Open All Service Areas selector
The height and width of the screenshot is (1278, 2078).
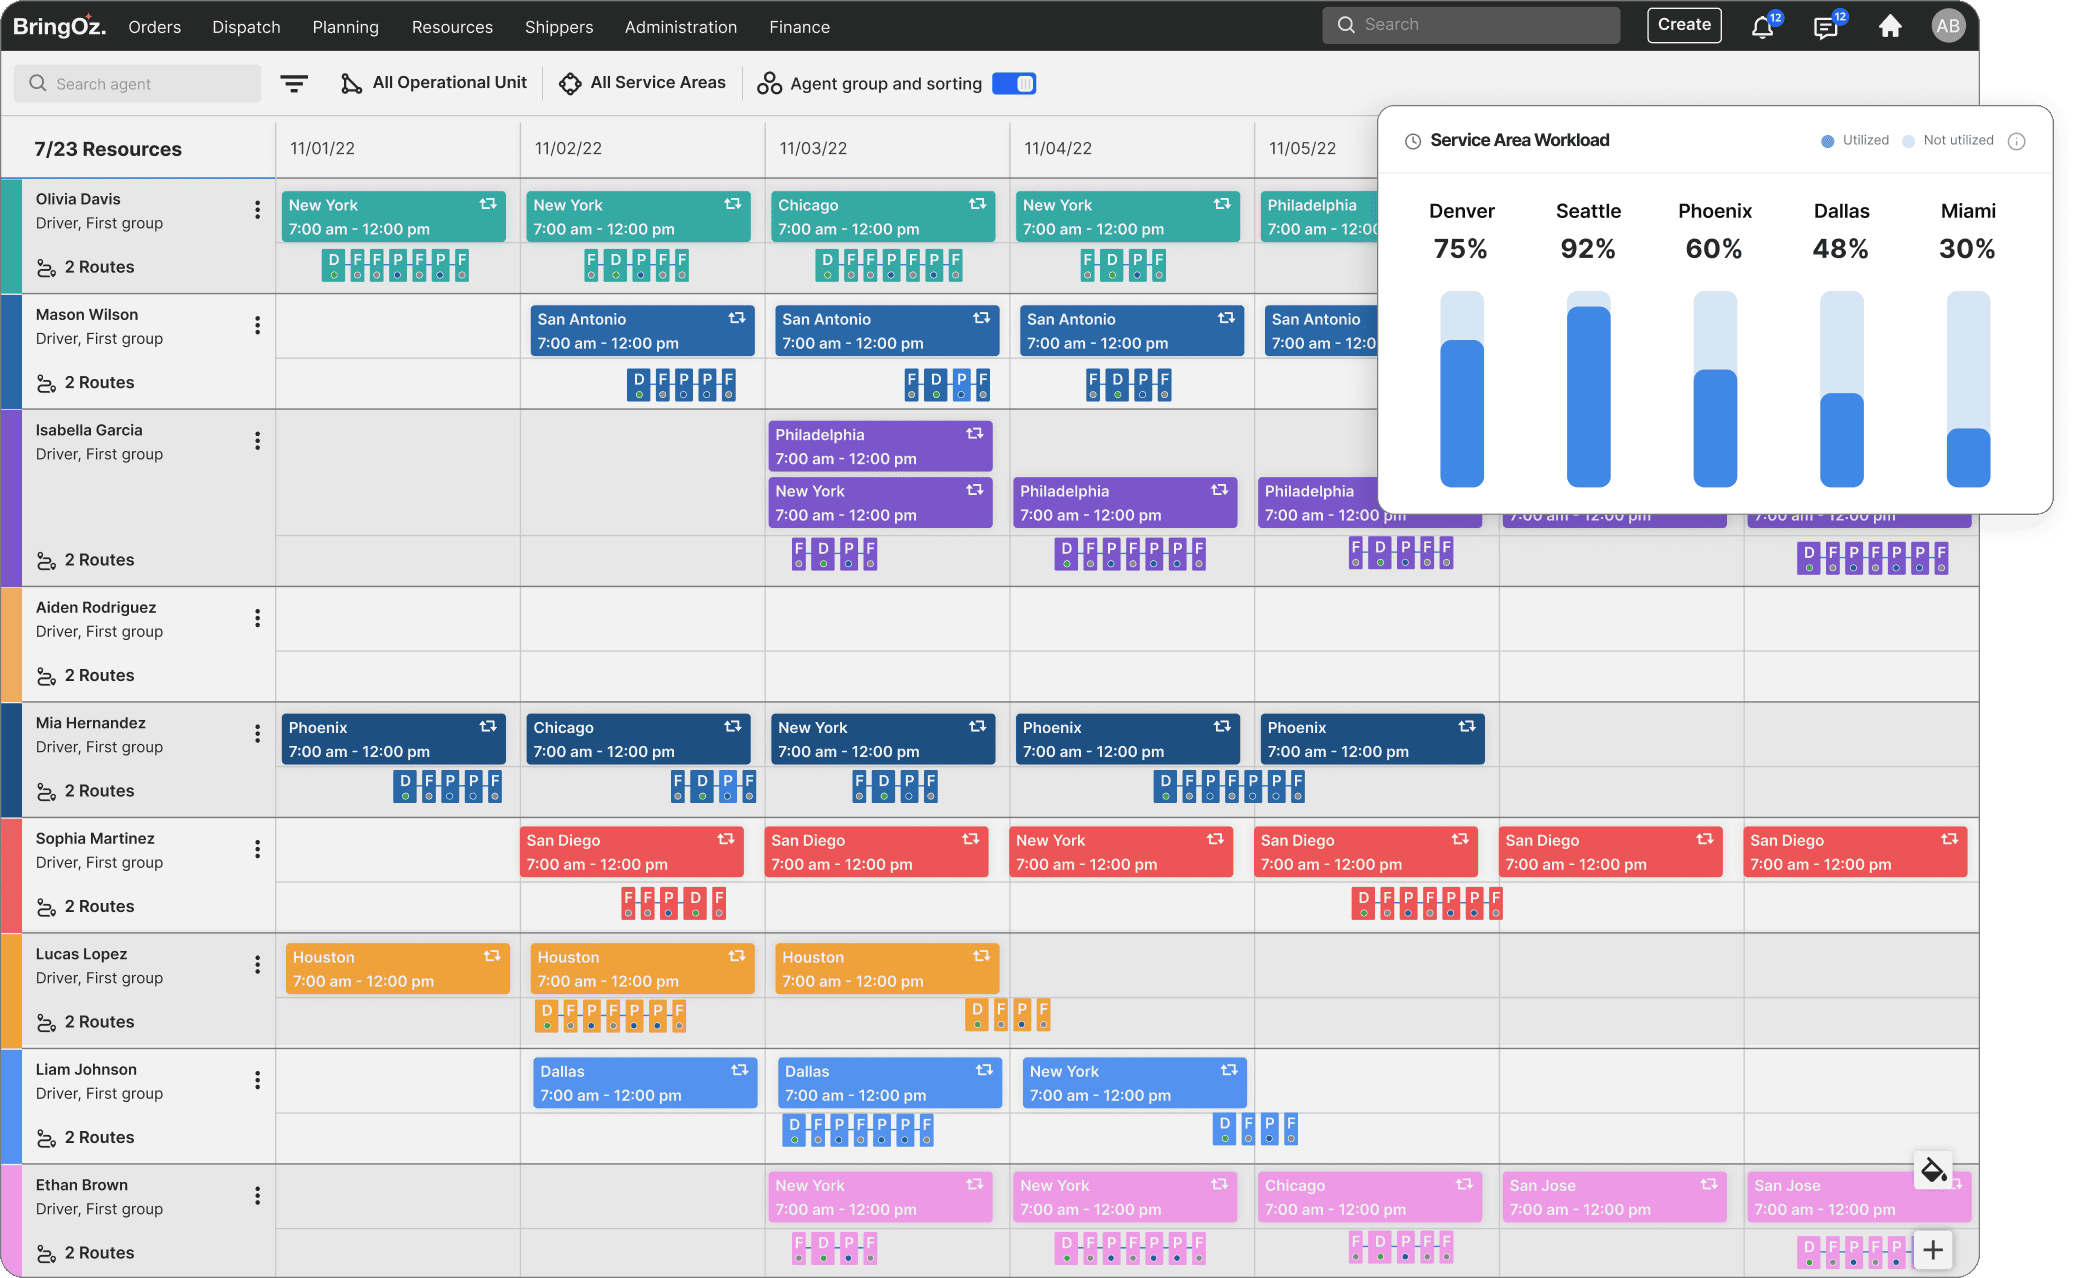click(642, 83)
